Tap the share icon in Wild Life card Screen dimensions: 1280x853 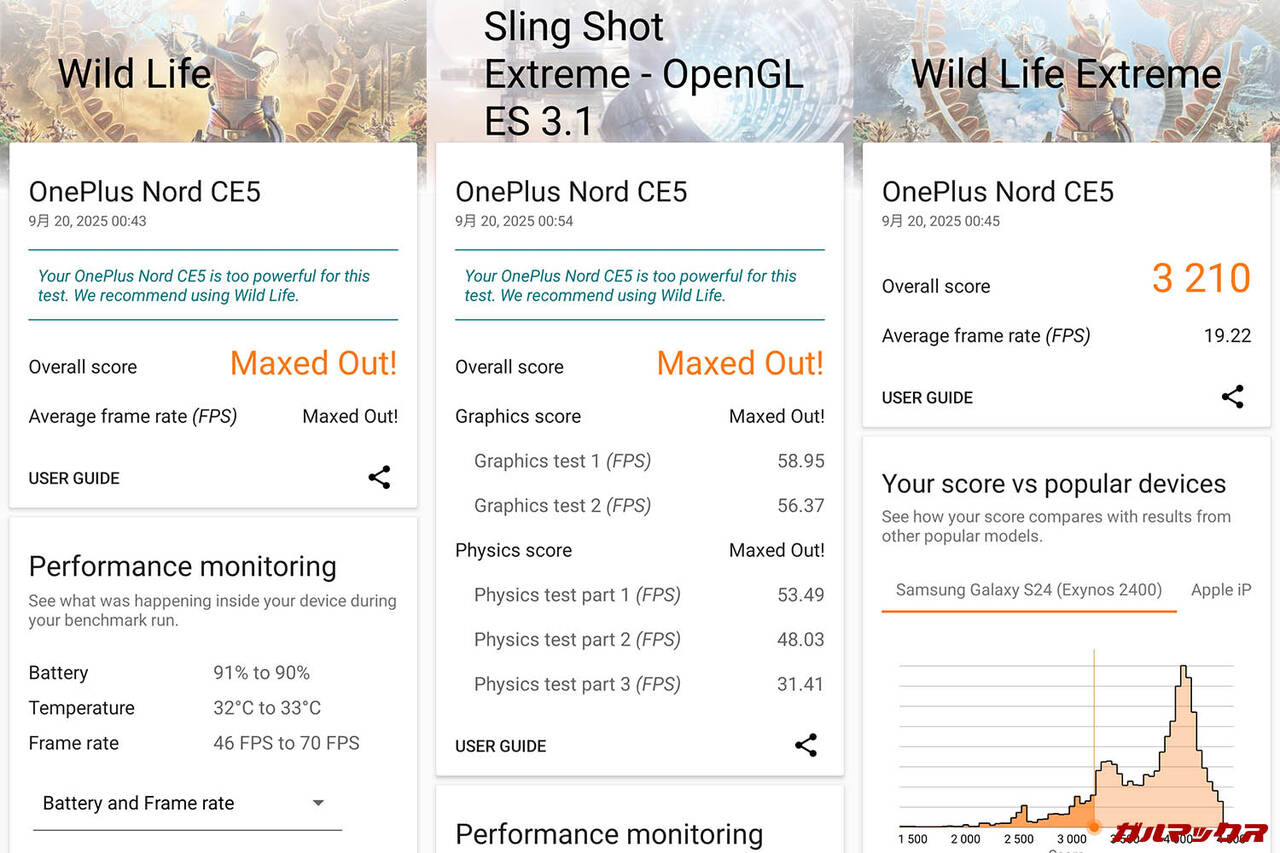(x=379, y=477)
